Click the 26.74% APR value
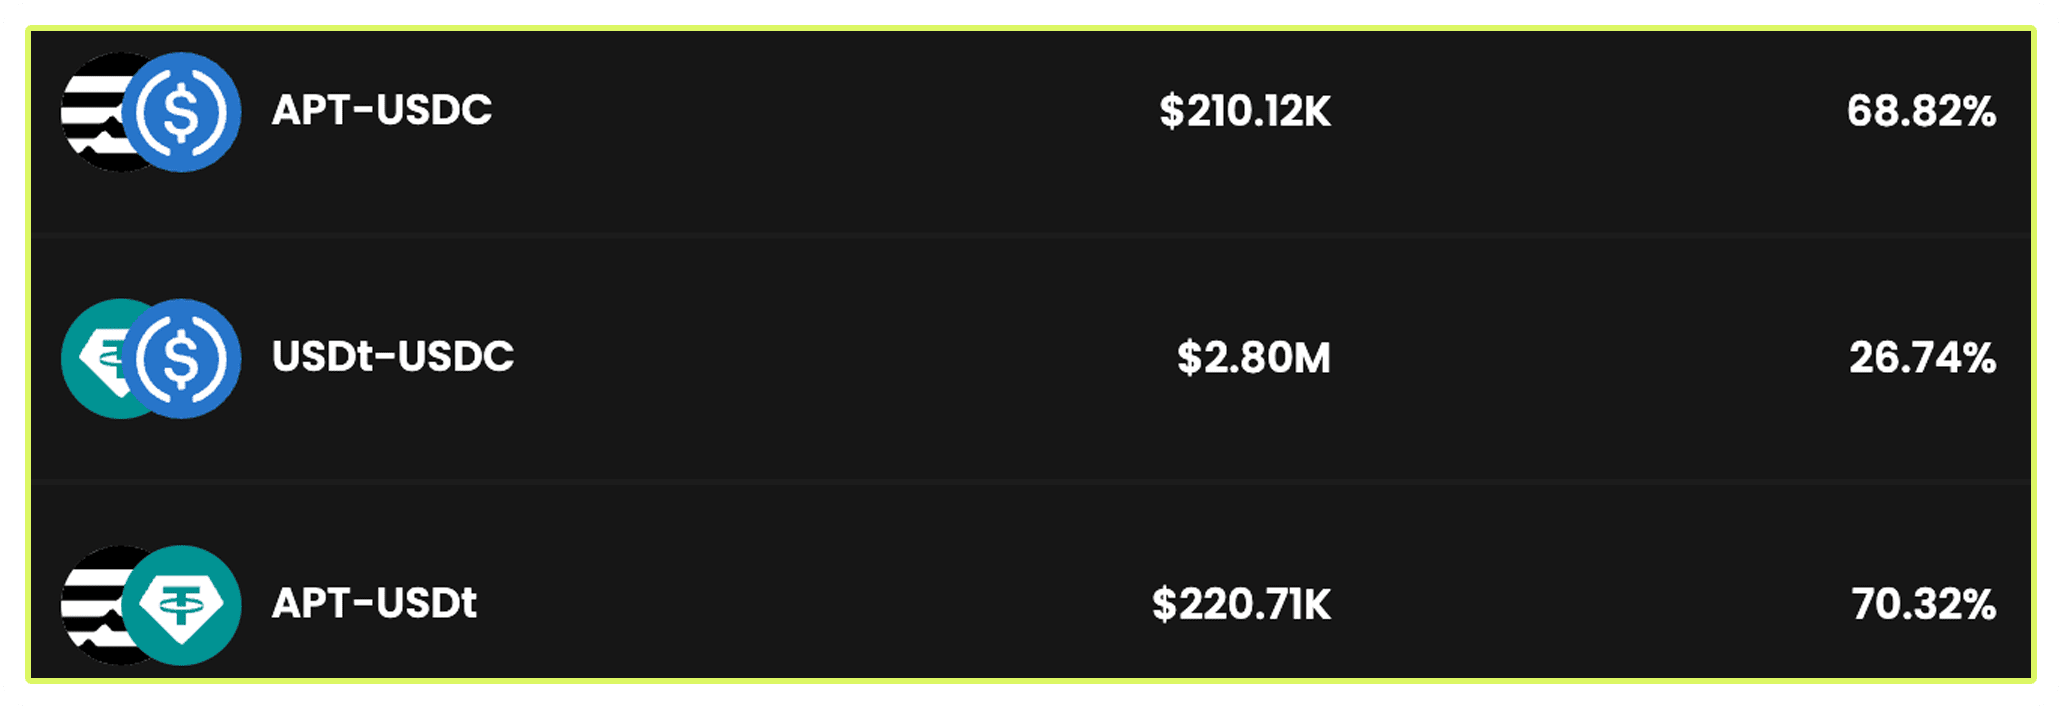2062x709 pixels. [x=1922, y=358]
